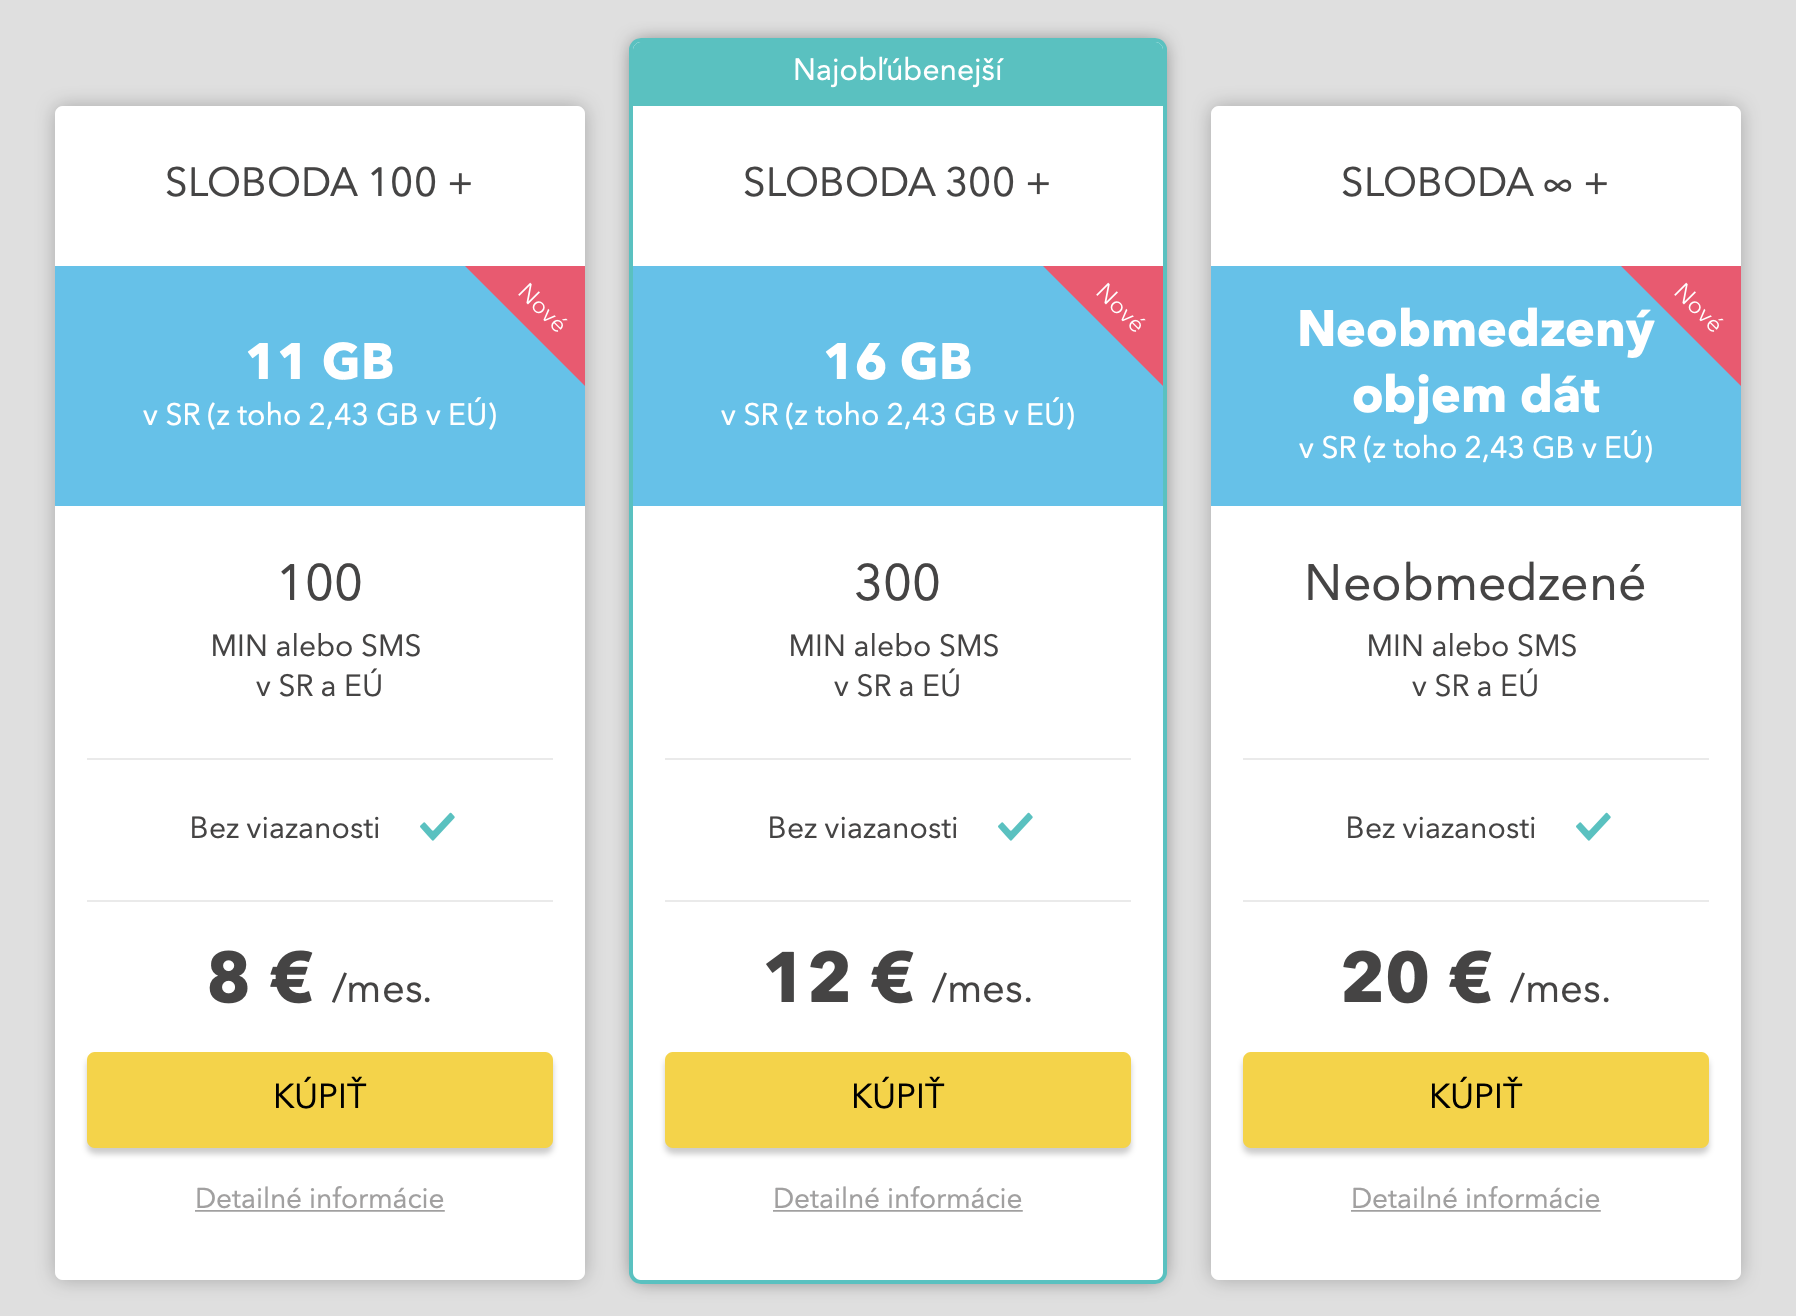Click the SLOBODA ∞ + plan title
The image size is (1796, 1316).
click(x=1475, y=183)
